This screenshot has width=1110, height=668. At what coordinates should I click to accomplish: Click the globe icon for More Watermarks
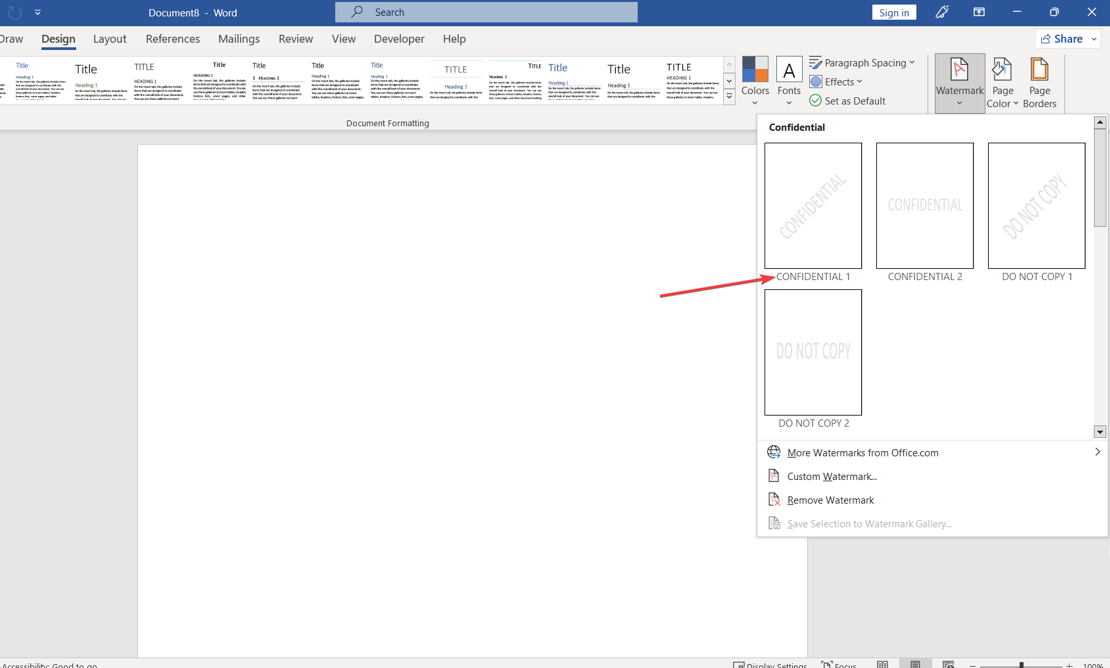coord(774,452)
